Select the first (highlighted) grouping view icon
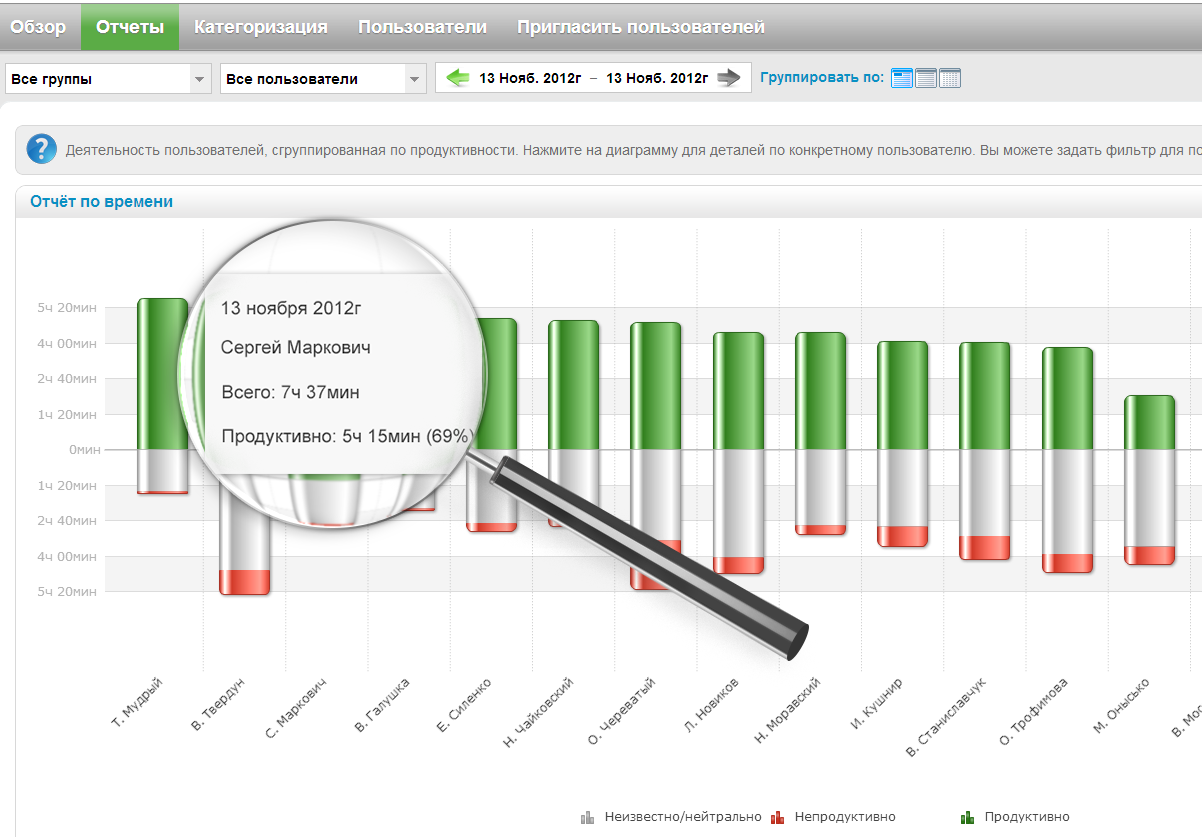 pos(902,78)
